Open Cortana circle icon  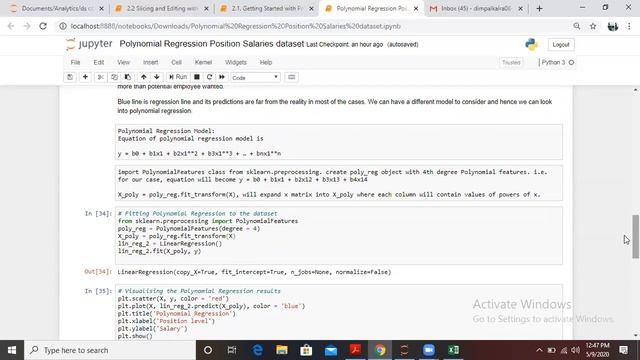click(x=208, y=350)
